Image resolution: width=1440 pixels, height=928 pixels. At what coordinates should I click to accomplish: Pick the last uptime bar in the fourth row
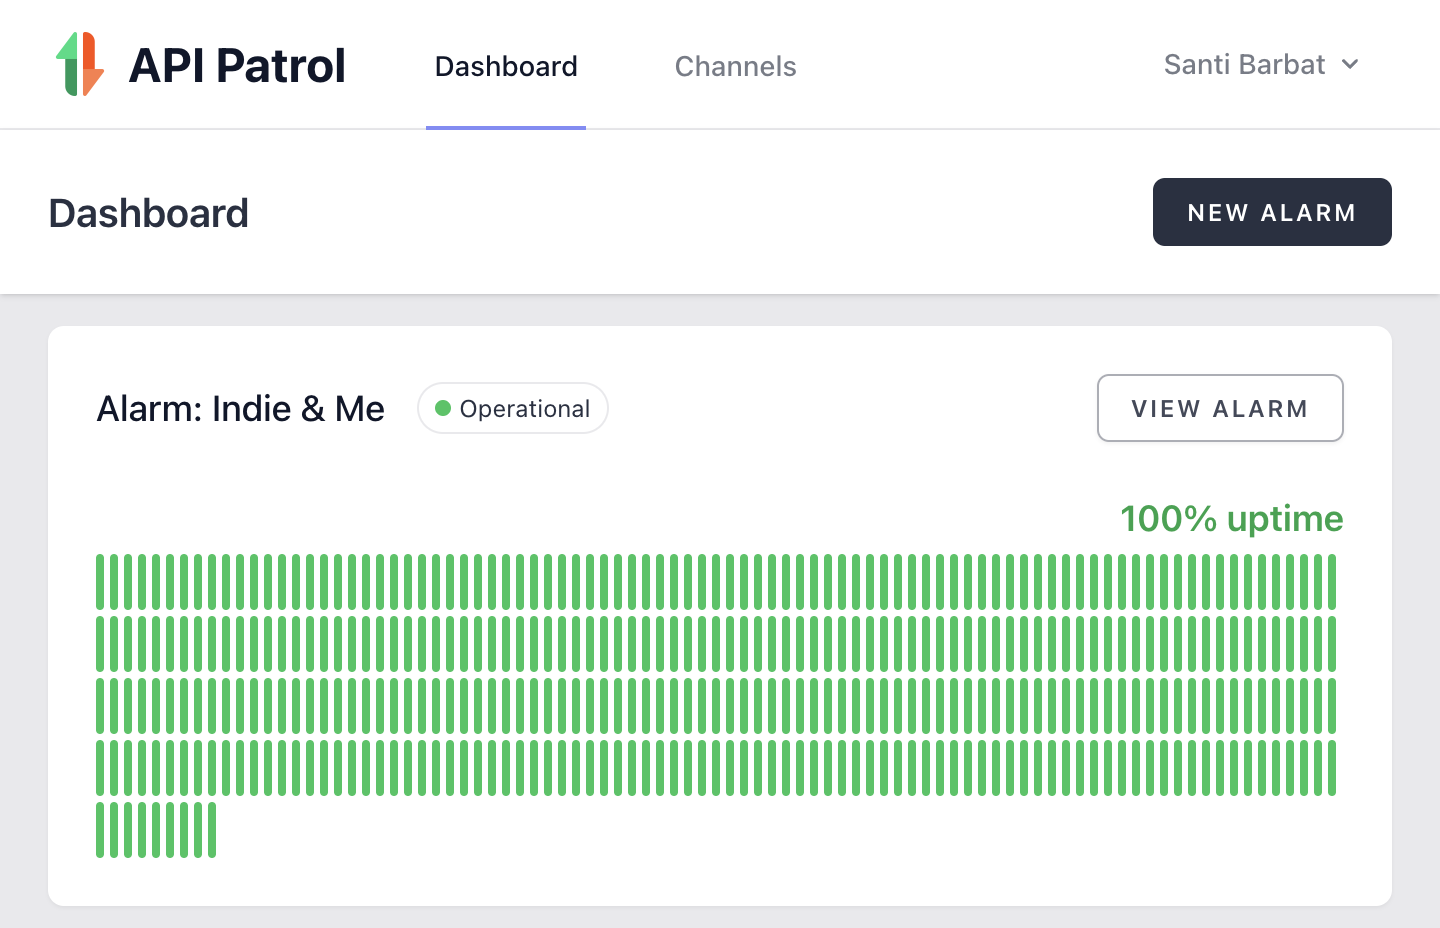(1332, 768)
